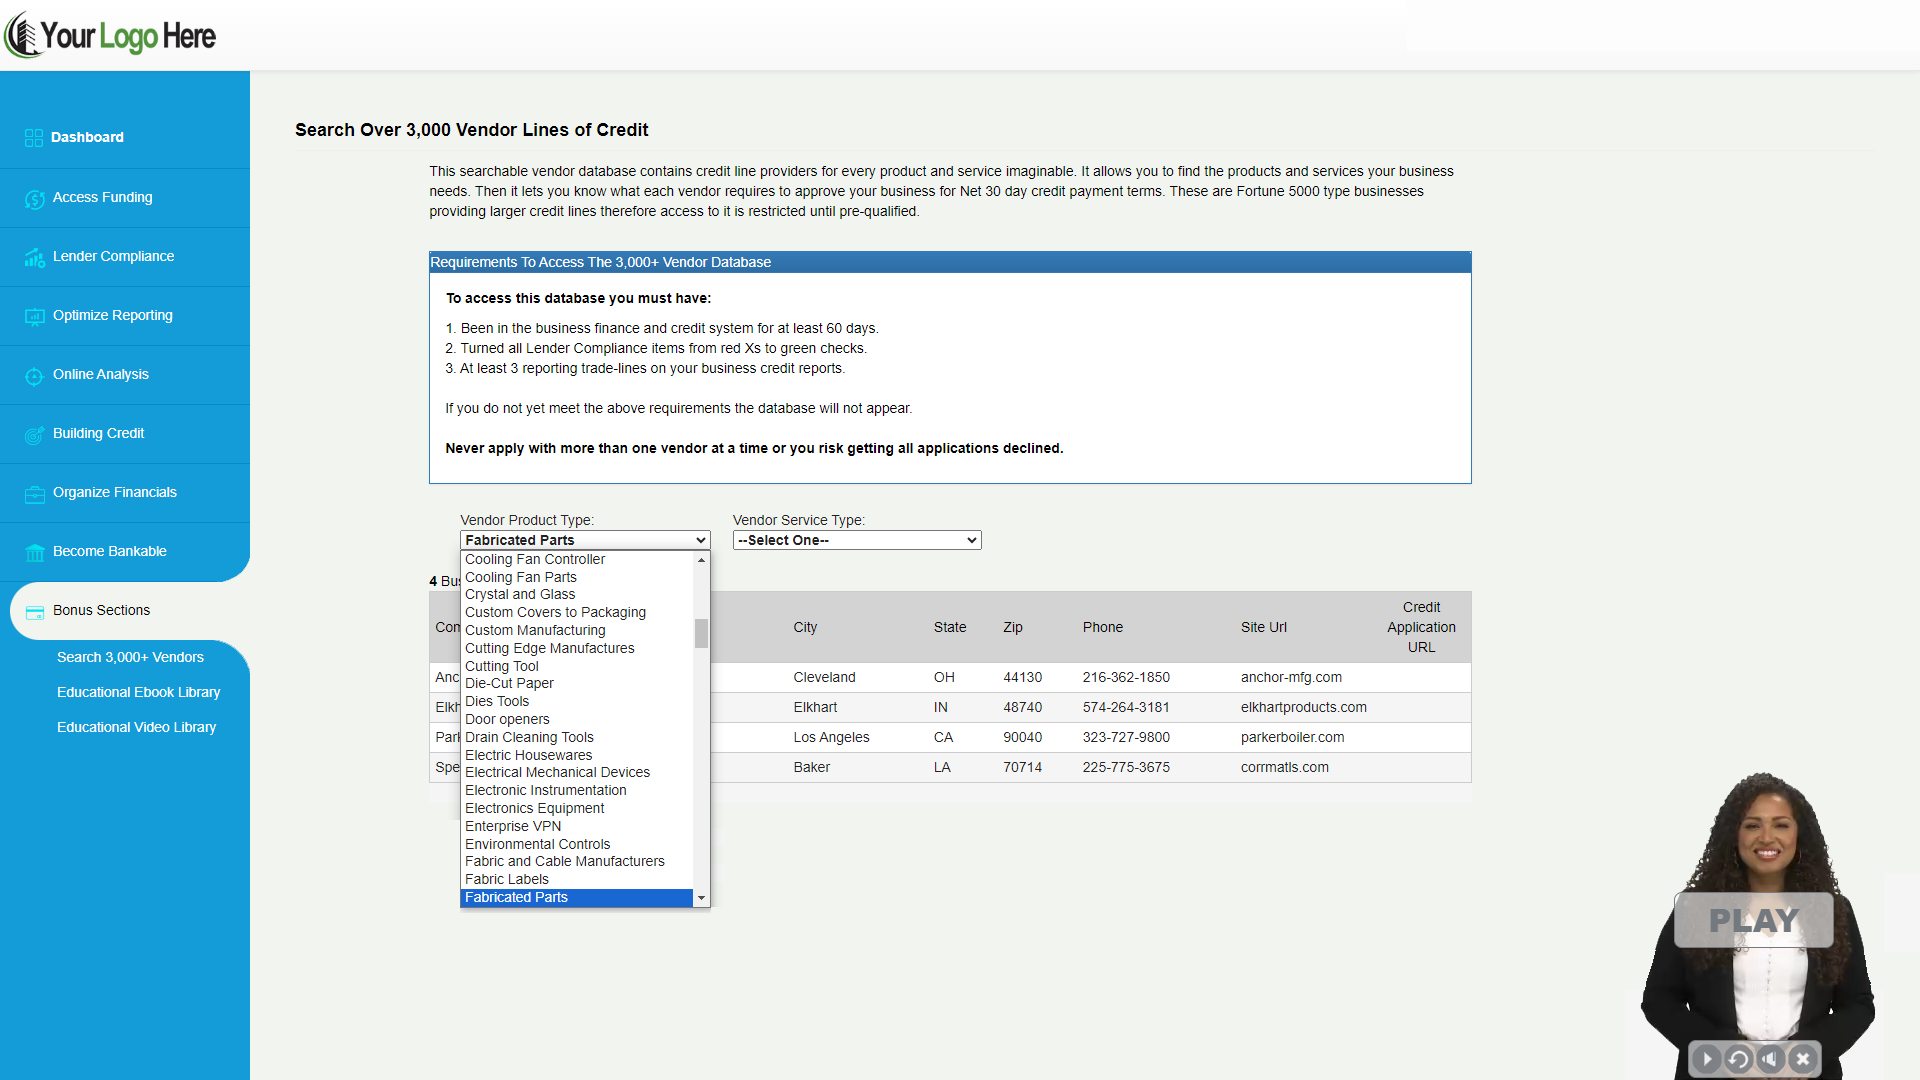Choose Electronics Equipment in the dropdown list
The image size is (1920, 1080).
pos(534,808)
